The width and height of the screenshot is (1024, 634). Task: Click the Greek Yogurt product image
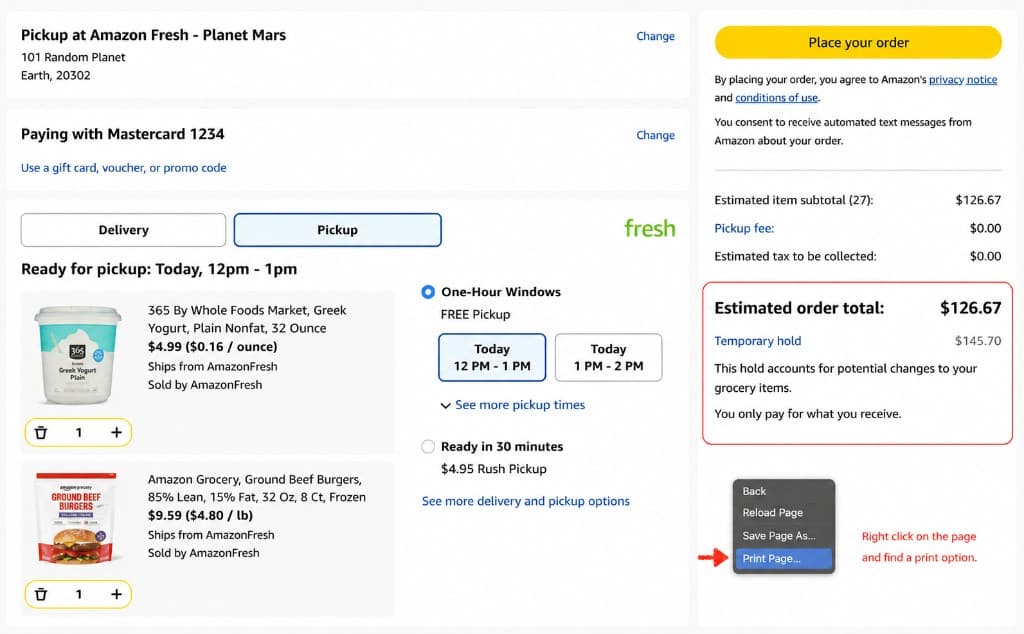[x=78, y=355]
